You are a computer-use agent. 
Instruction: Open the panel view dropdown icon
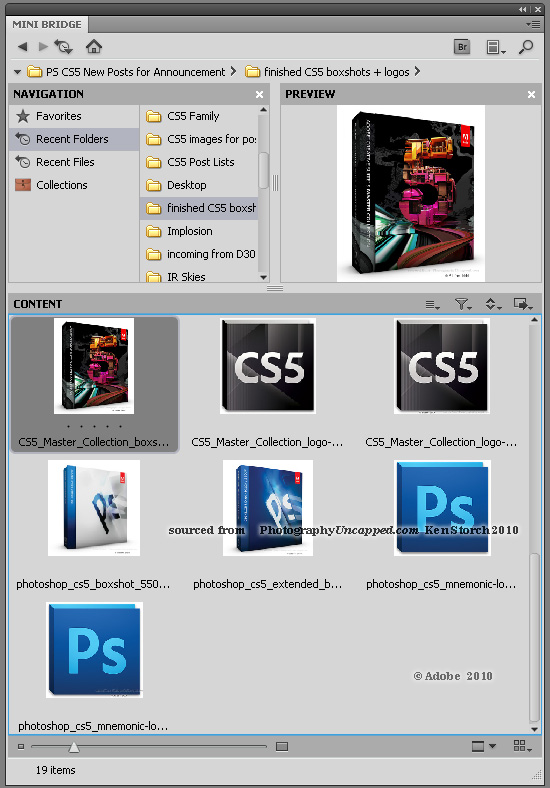496,47
